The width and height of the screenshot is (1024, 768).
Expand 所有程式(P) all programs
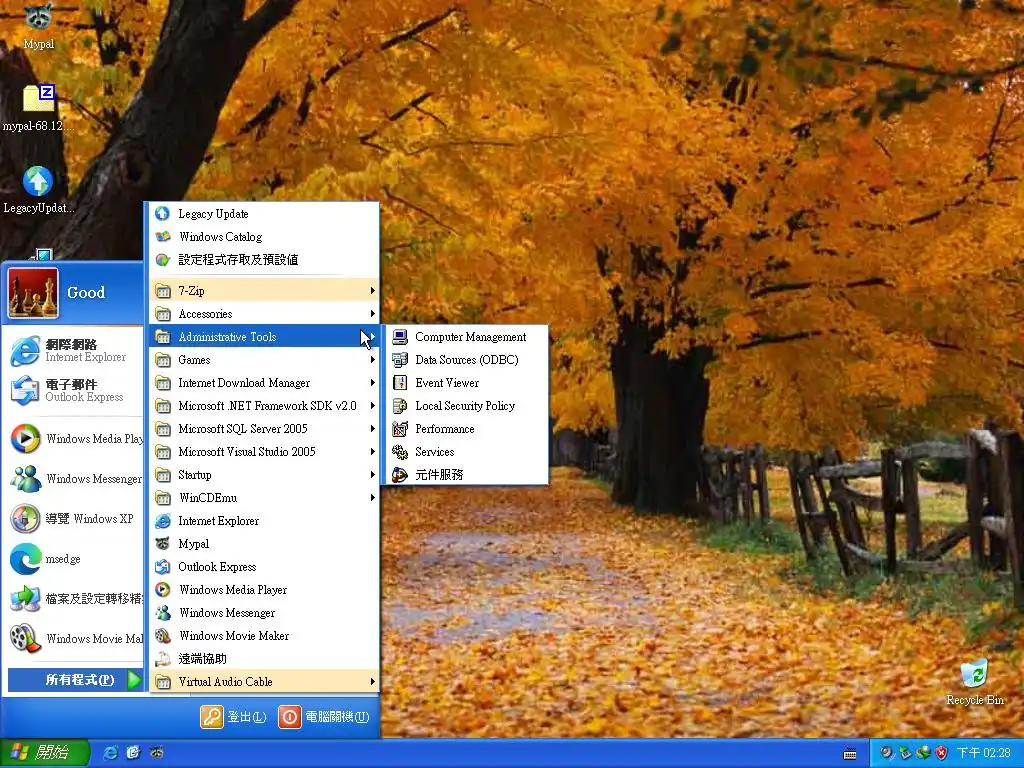(75, 680)
